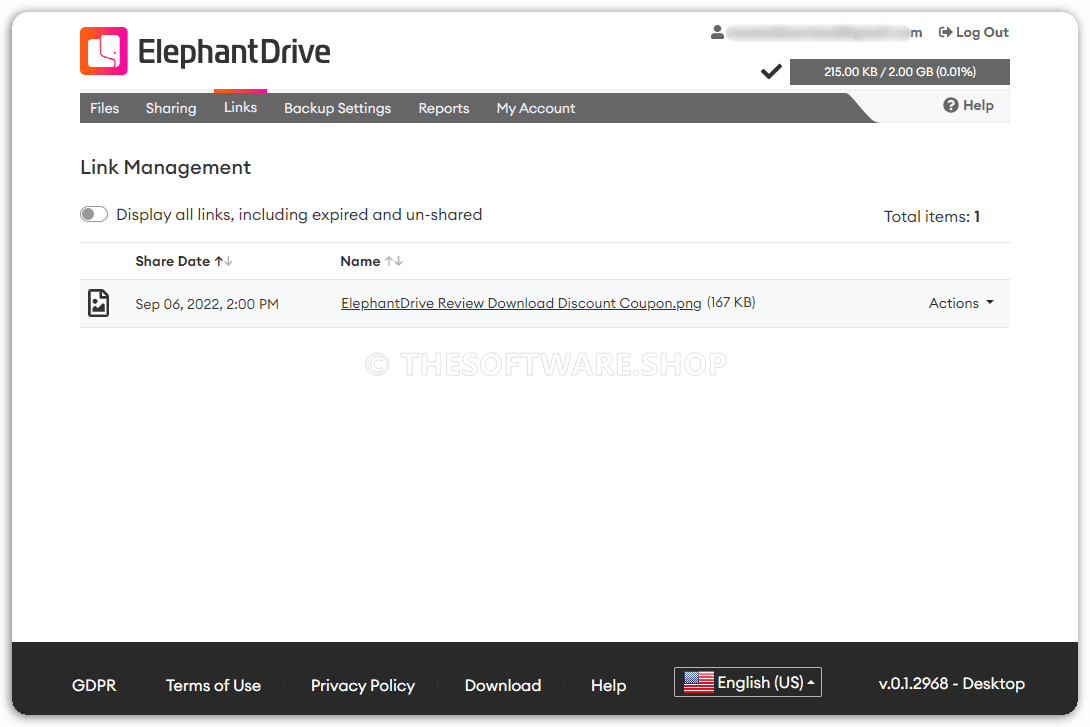Switch to Backup Settings tab
1090x727 pixels.
[337, 108]
